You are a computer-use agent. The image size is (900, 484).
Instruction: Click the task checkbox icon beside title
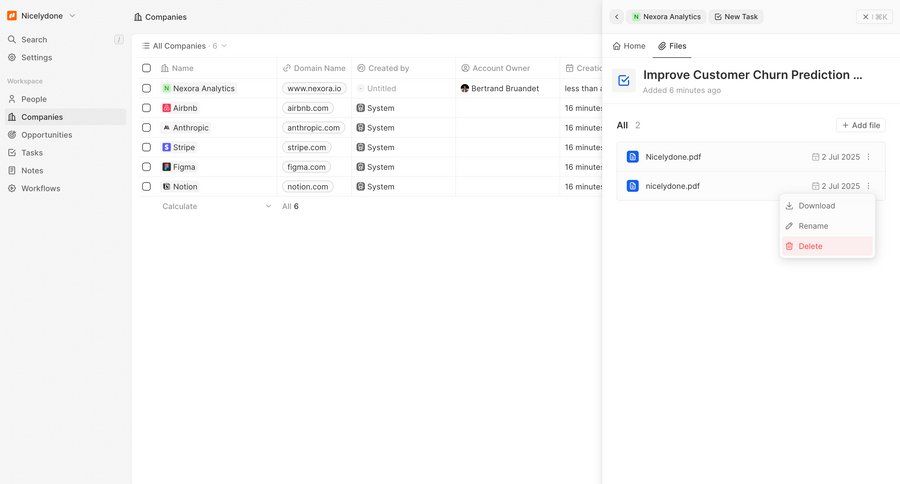[624, 80]
